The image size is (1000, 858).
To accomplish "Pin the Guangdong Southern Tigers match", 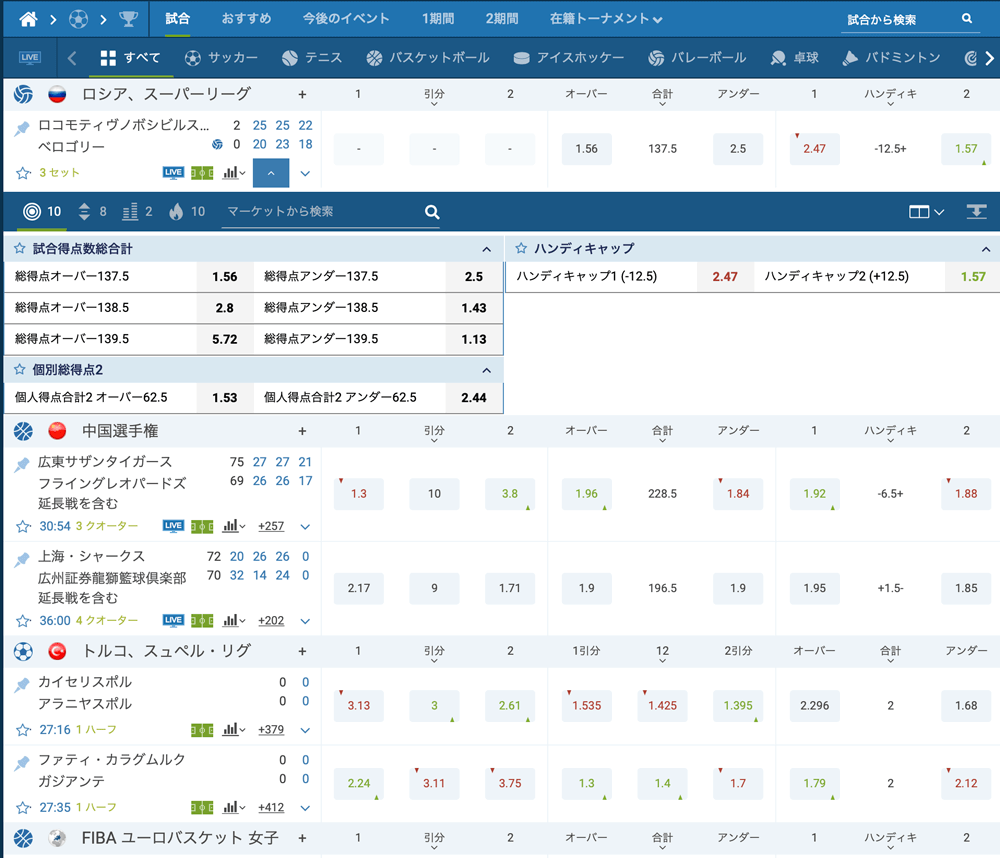I will point(22,465).
